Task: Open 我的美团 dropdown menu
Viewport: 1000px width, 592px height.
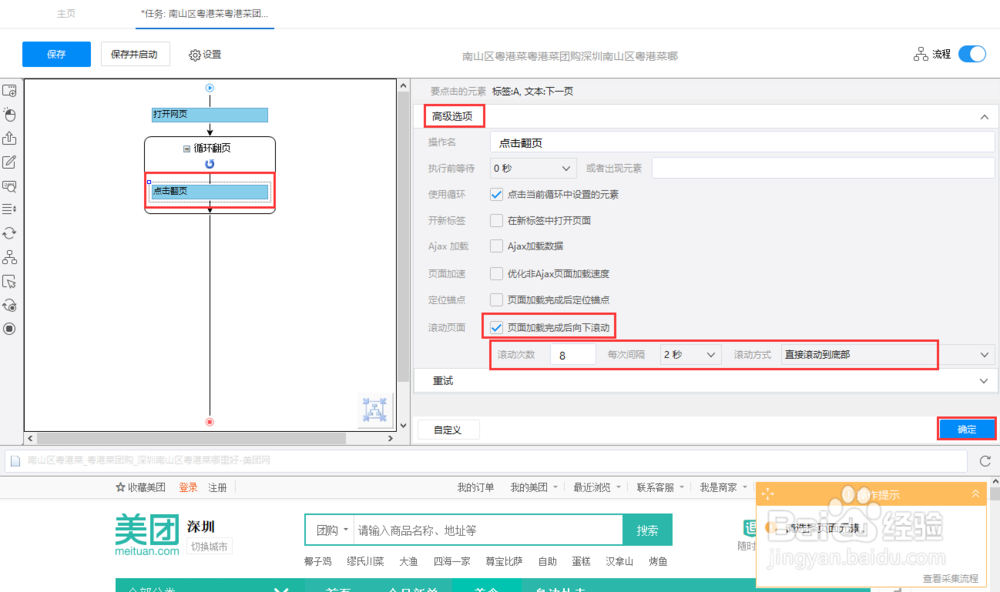Action: [534, 487]
